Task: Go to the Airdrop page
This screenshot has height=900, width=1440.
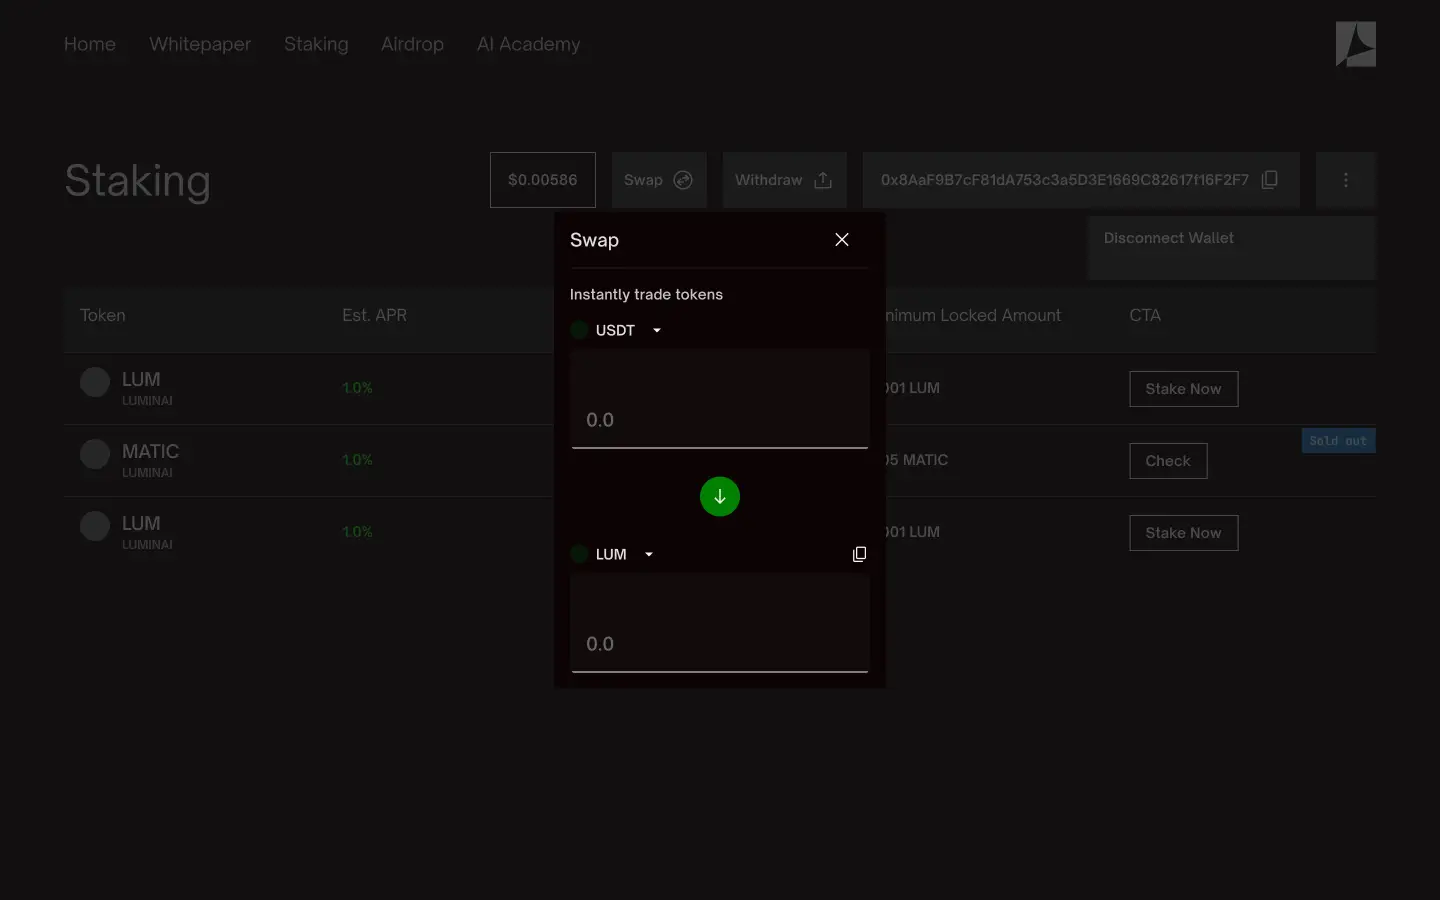Action: point(412,44)
